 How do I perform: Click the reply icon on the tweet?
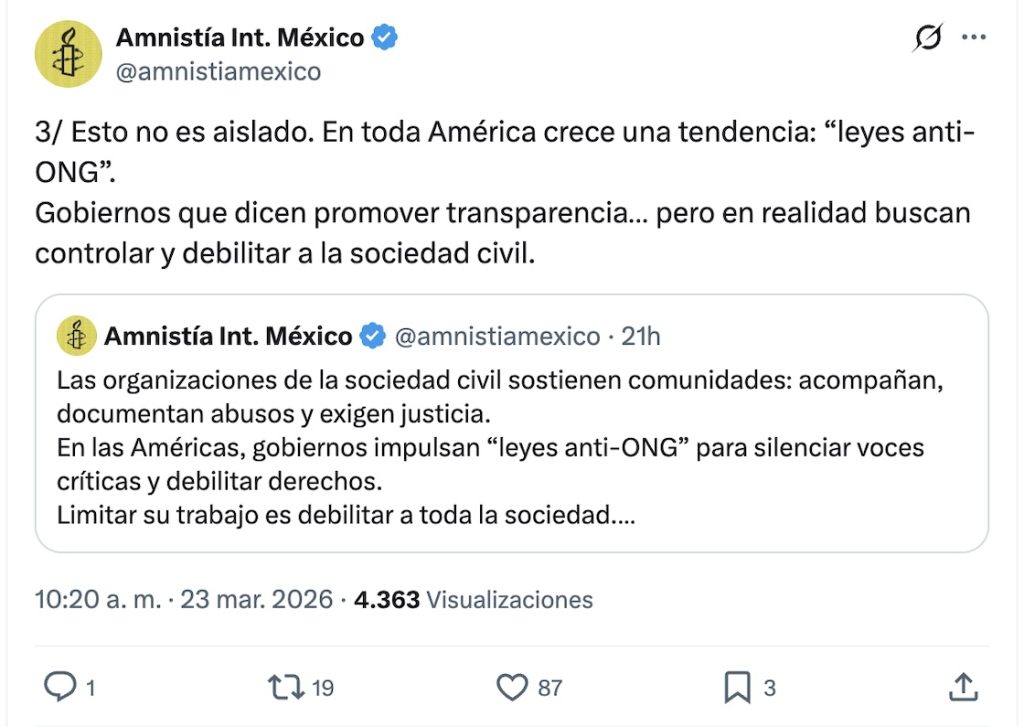pos(62,687)
